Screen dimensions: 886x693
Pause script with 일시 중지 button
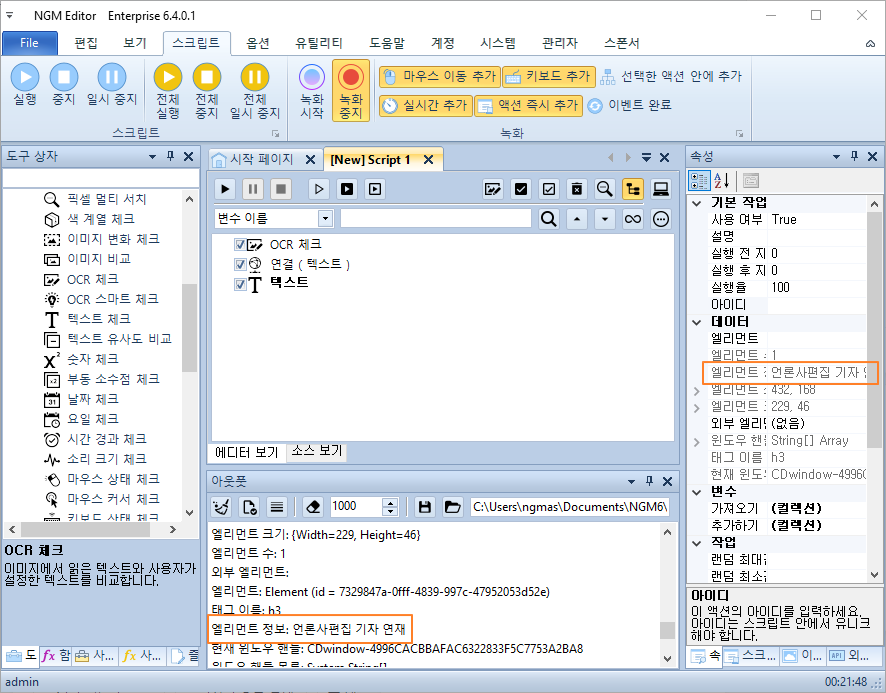pos(112,85)
